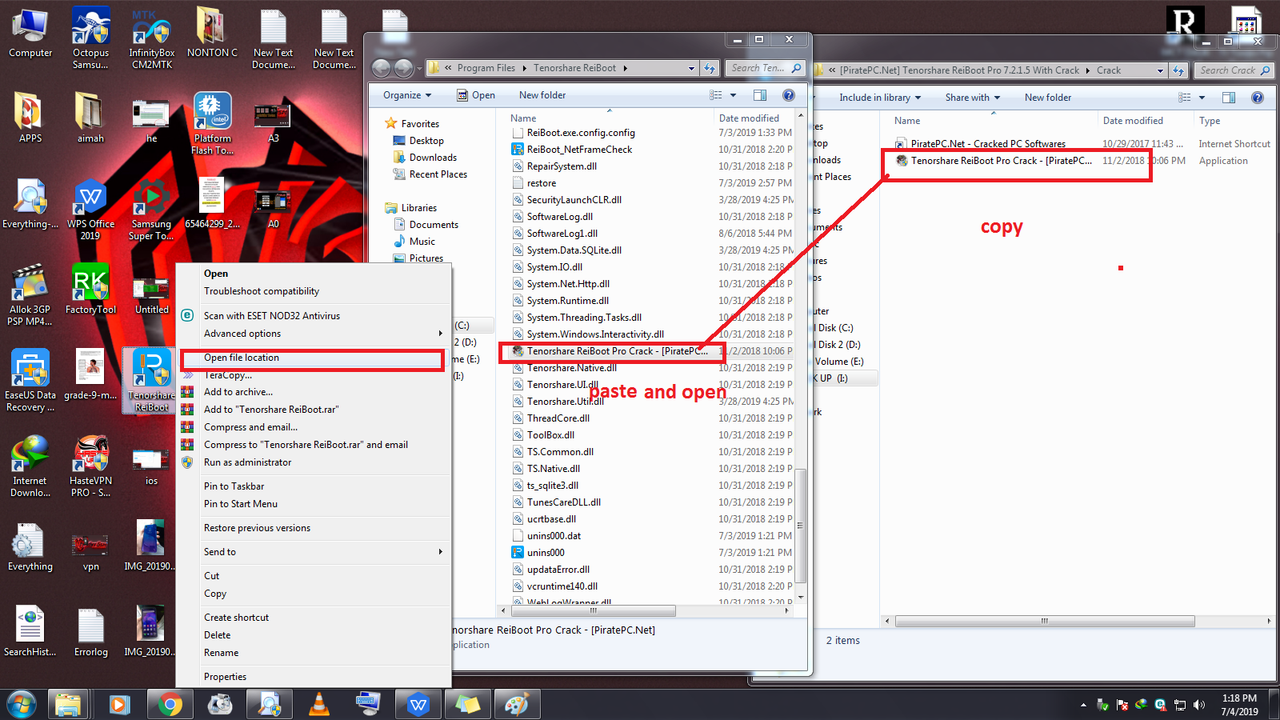Open VLC media player from taskbar
Image resolution: width=1280 pixels, height=720 pixels.
pyautogui.click(x=319, y=704)
